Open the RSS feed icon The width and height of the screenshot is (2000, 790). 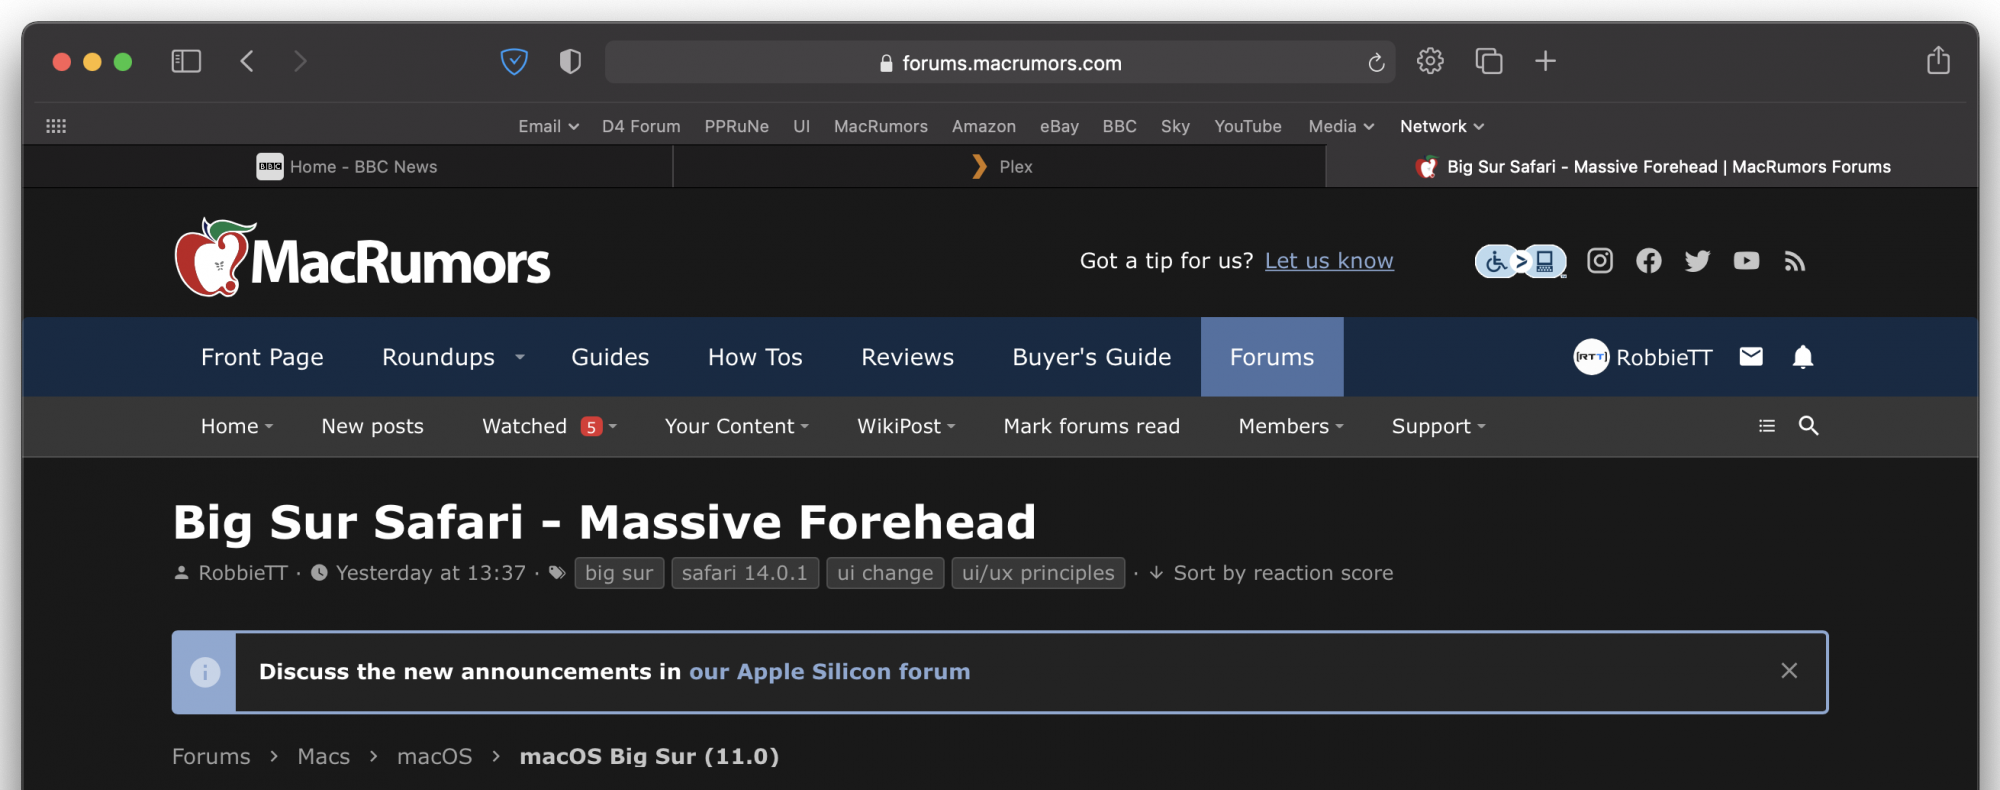(x=1795, y=261)
